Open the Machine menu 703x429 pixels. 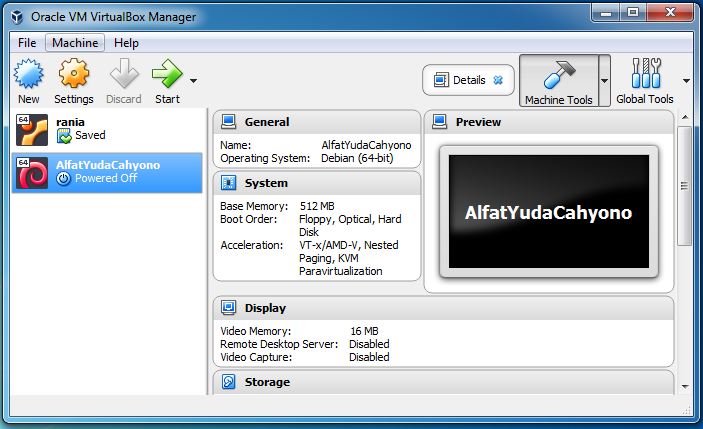(x=75, y=43)
